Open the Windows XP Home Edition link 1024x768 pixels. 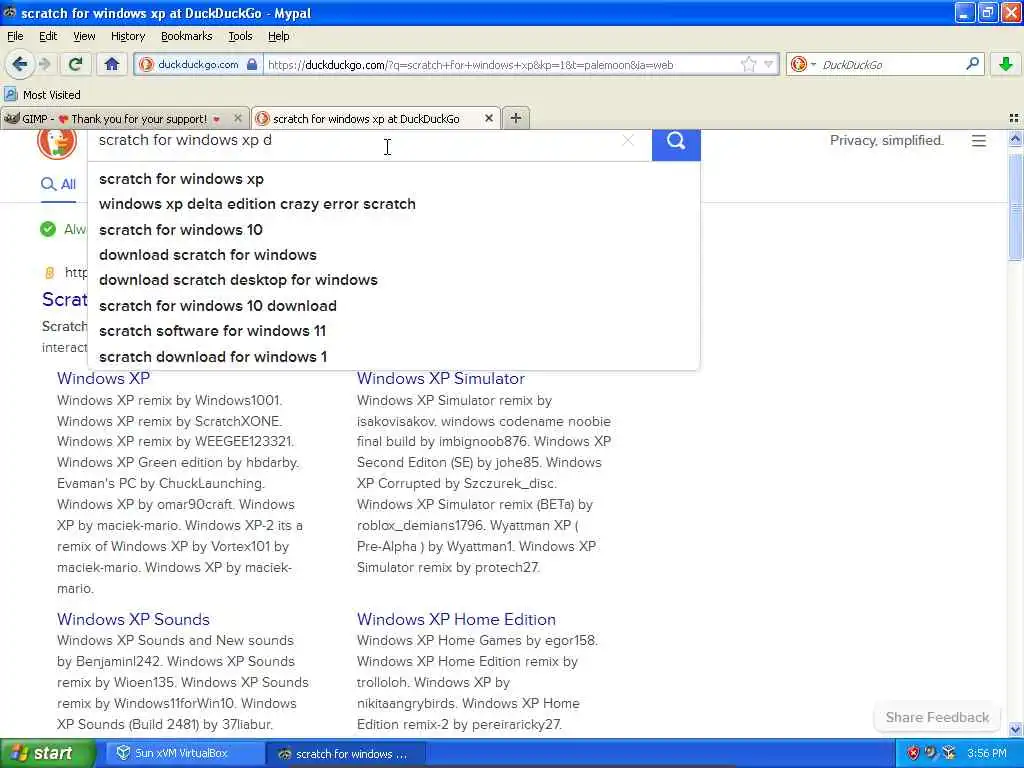coord(456,619)
